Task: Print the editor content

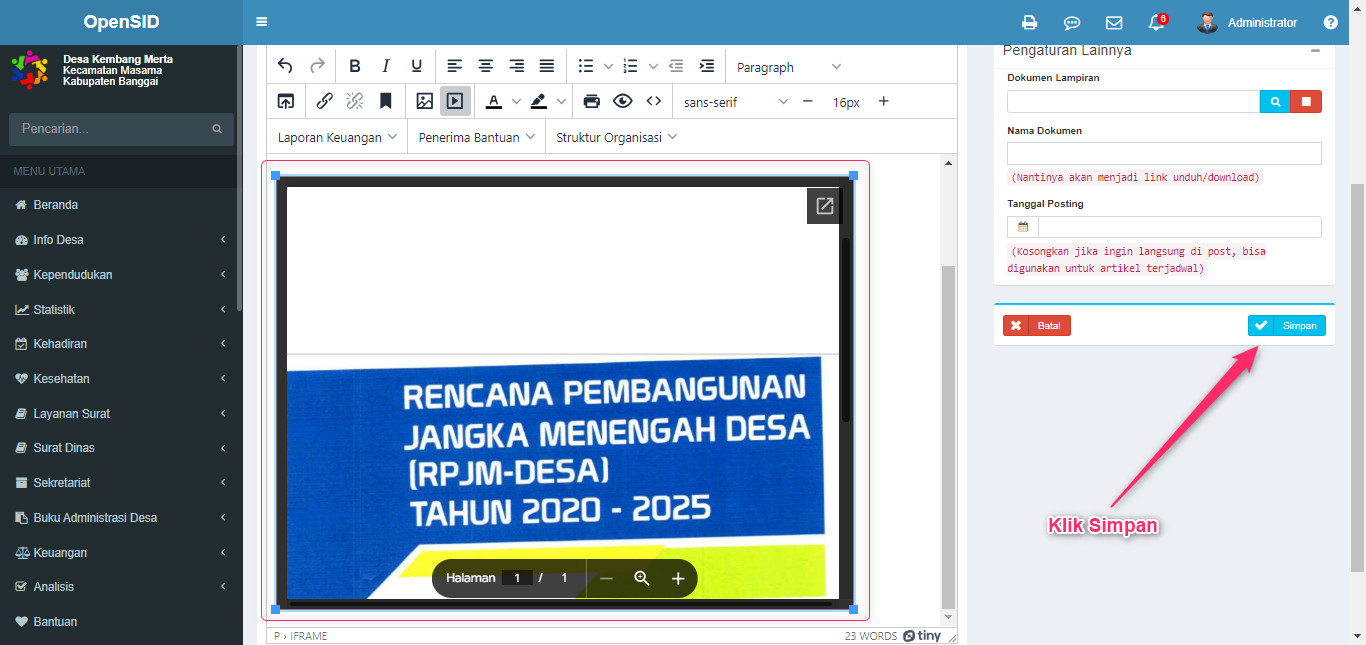Action: click(x=592, y=101)
